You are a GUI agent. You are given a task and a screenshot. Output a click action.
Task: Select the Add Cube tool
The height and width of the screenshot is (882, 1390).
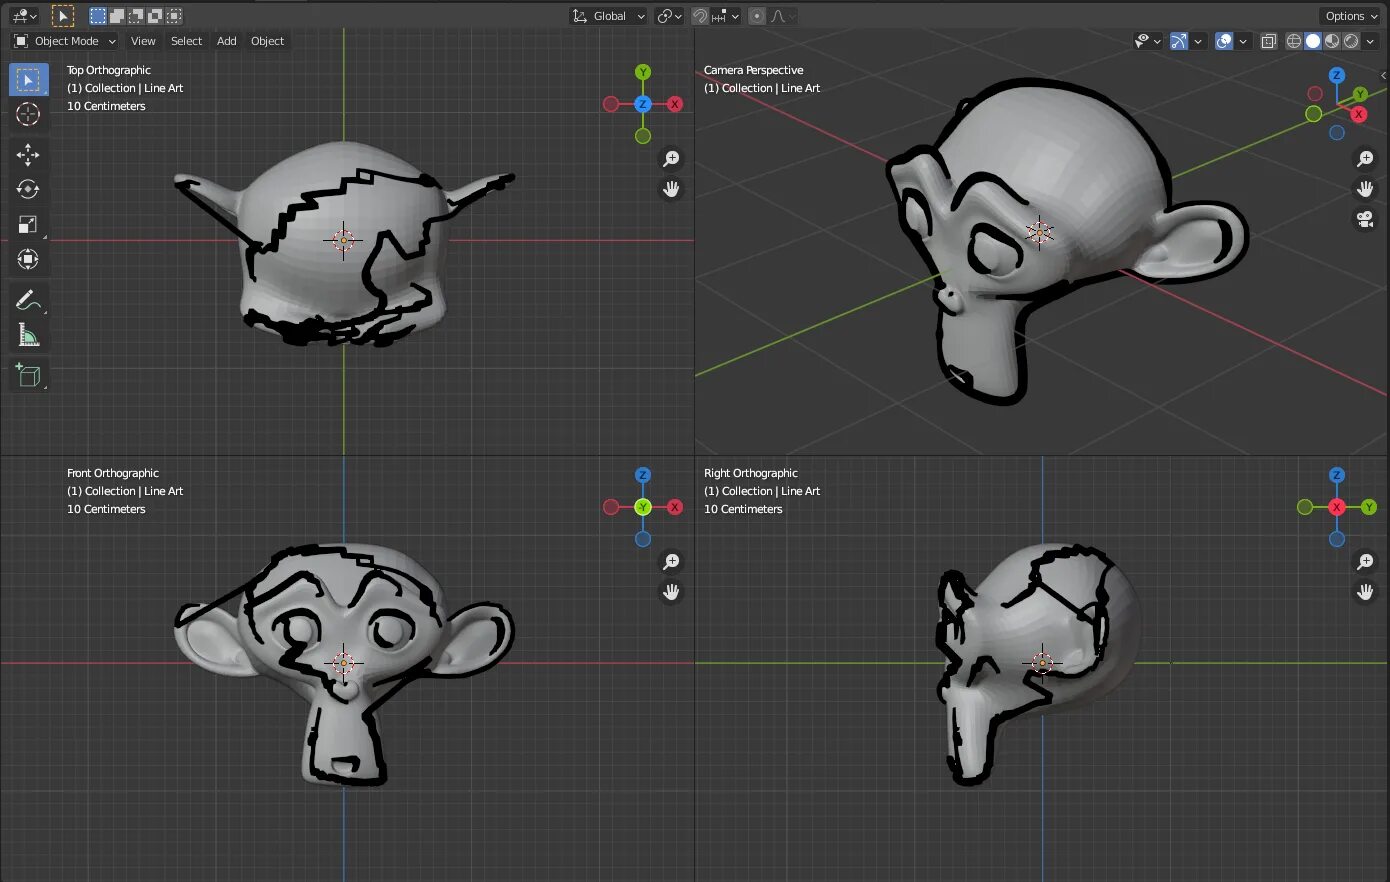point(28,376)
